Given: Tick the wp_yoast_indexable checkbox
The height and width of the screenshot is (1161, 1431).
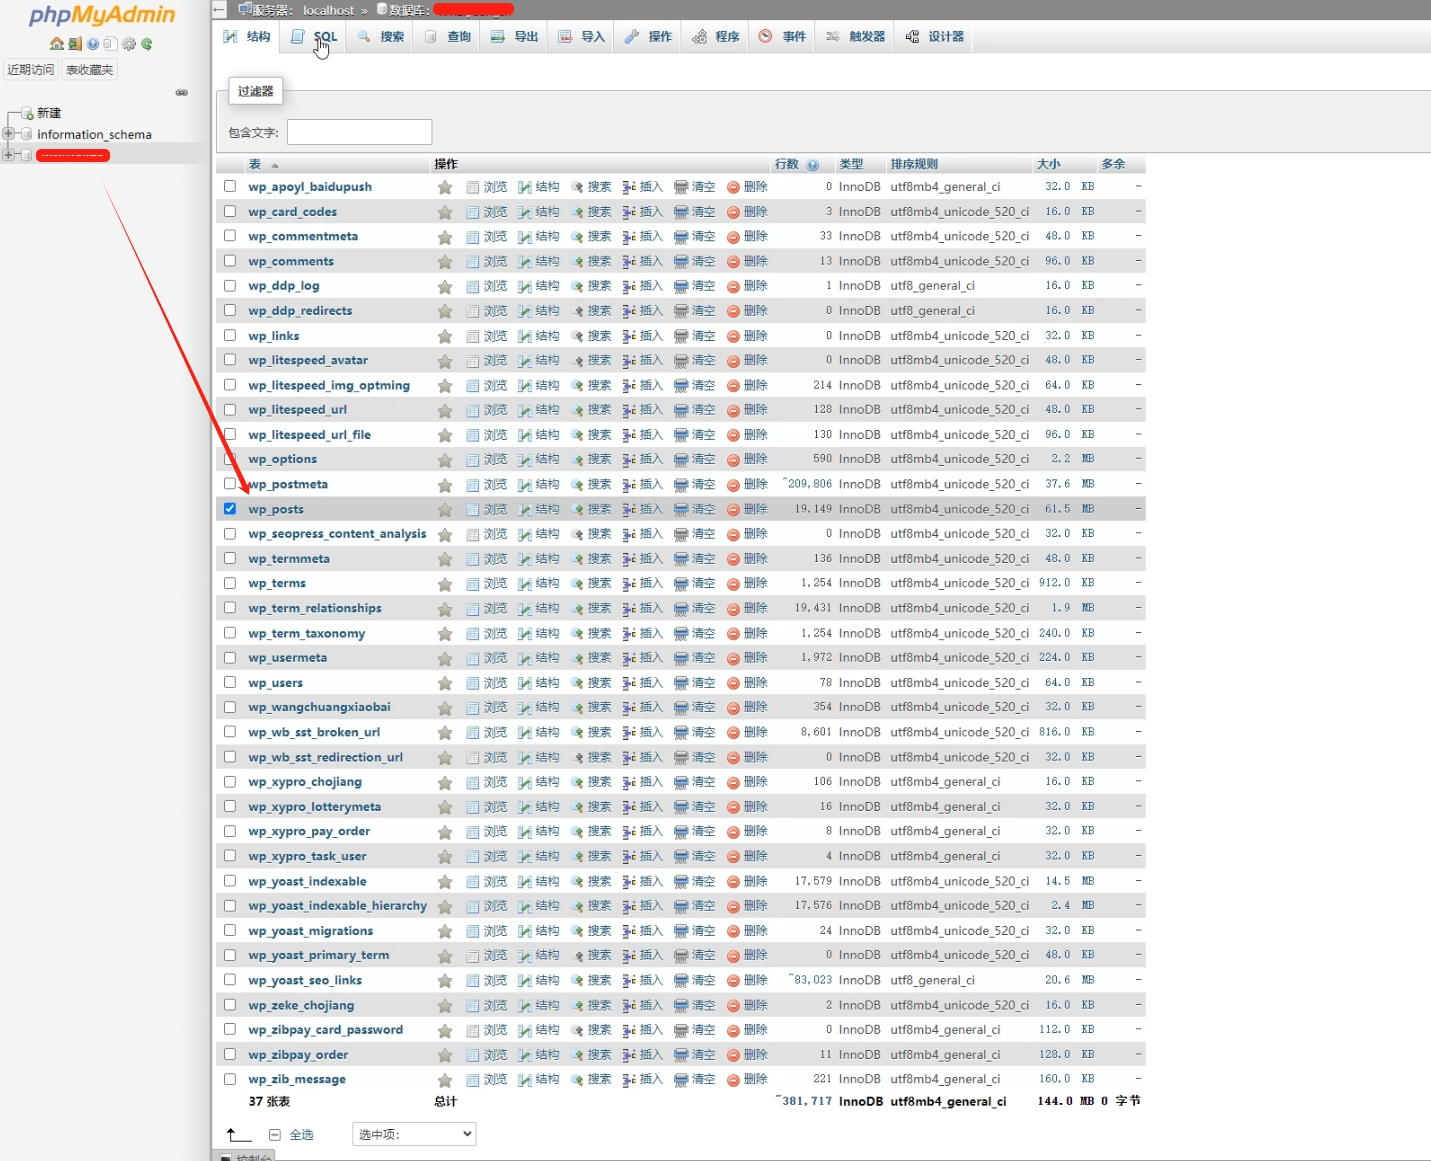Looking at the screenshot, I should point(230,881).
